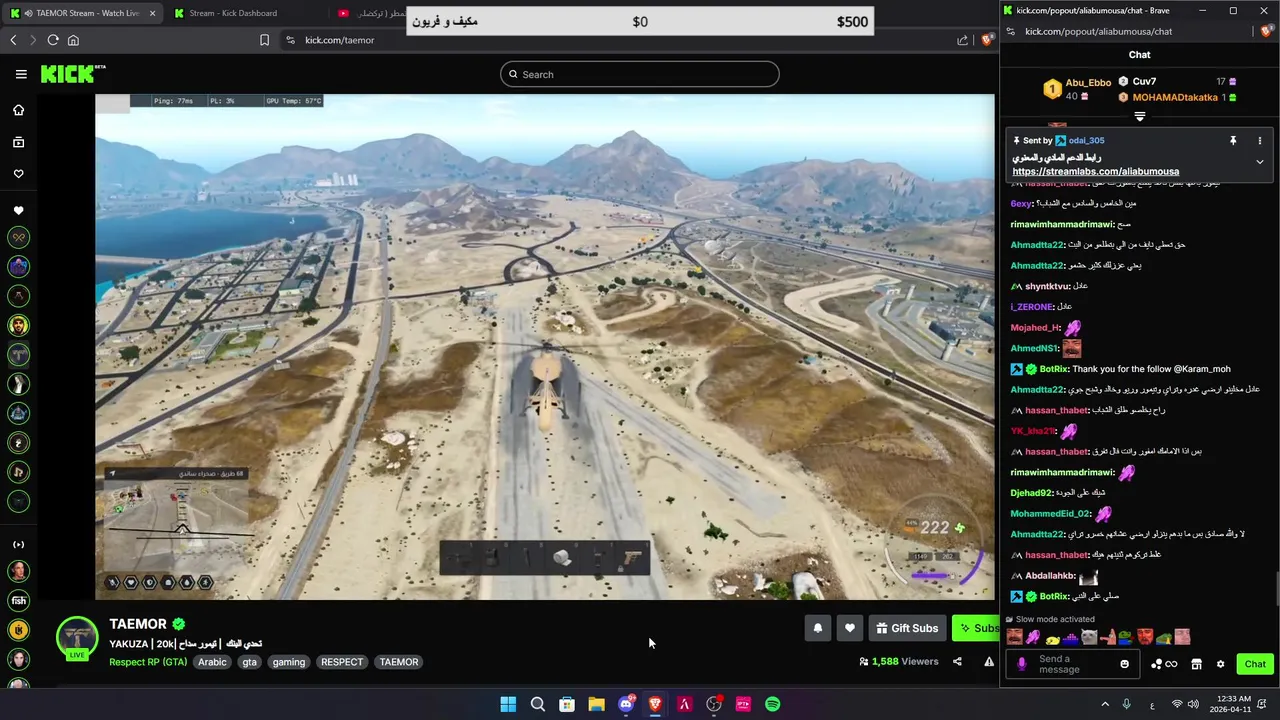Click username Djehad92 in chat

tap(1032, 493)
